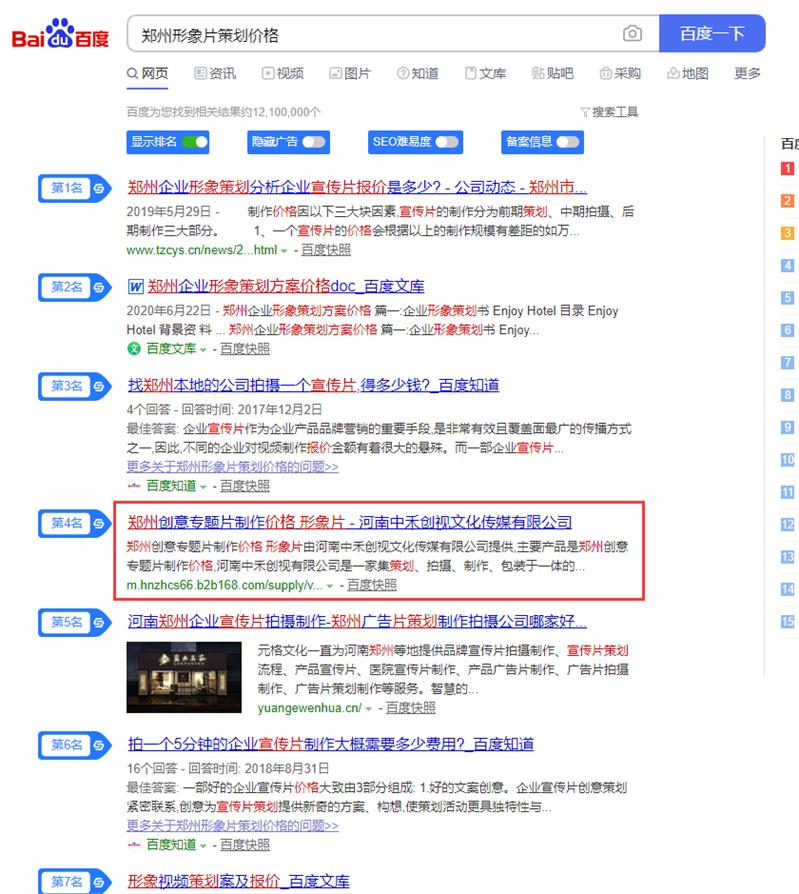Open 百度快照 for tzcys.cn result

(x=326, y=250)
